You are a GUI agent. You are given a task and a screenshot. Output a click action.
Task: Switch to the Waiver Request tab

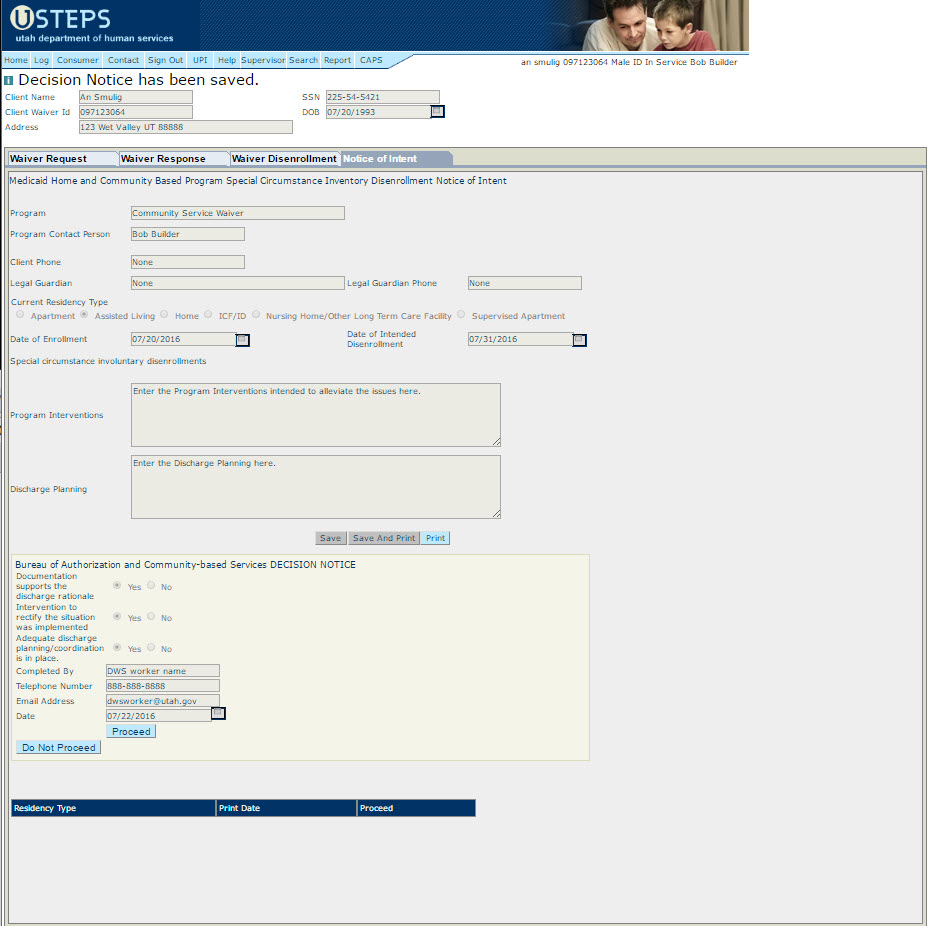tap(62, 158)
